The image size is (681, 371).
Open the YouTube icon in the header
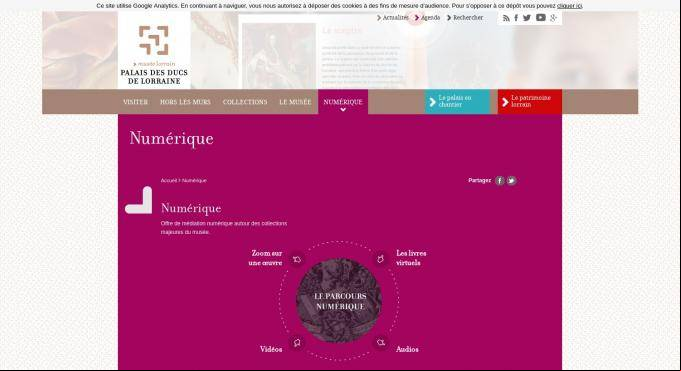pyautogui.click(x=541, y=17)
